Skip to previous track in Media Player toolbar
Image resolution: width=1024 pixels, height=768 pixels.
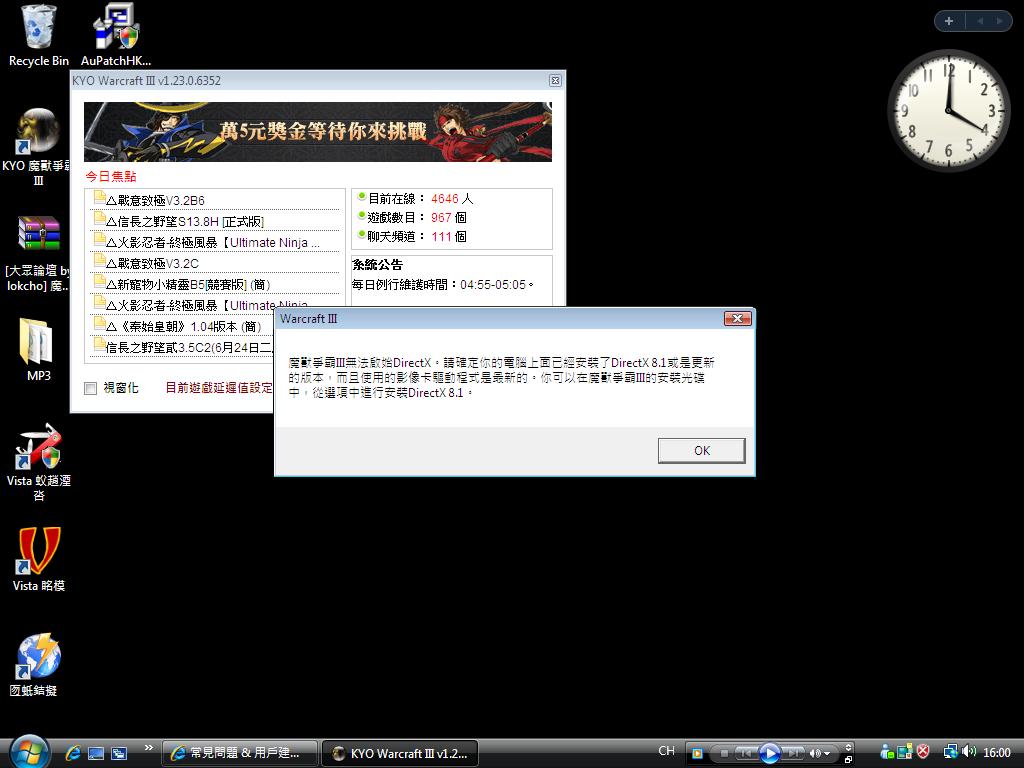[x=745, y=753]
